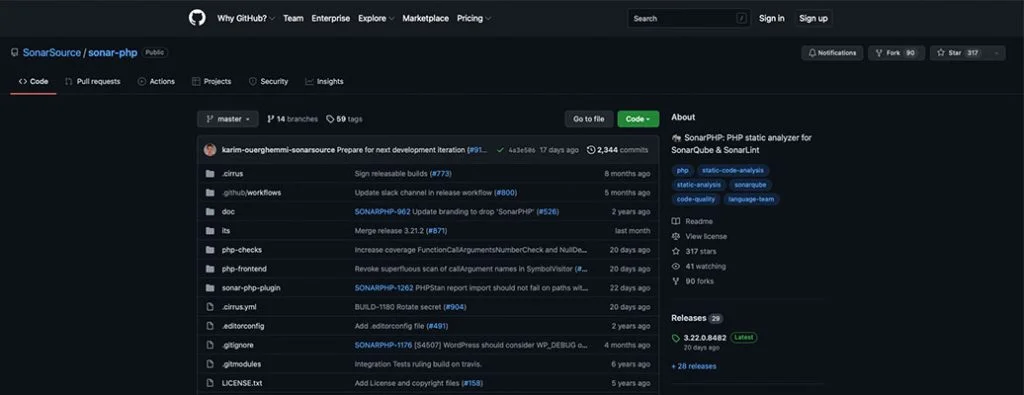The width and height of the screenshot is (1024, 395).
Task: Click Sign in
Action: click(x=771, y=18)
